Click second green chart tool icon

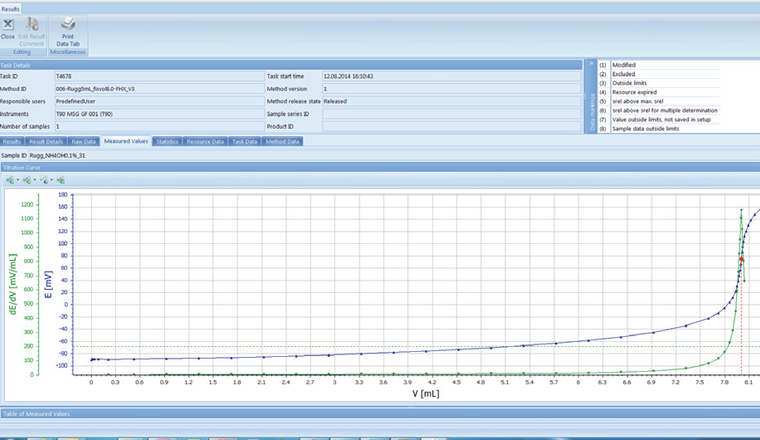click(26, 181)
